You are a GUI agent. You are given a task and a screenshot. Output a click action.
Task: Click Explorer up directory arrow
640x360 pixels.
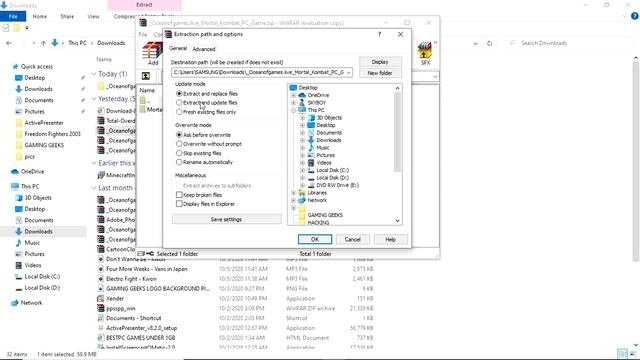click(43, 43)
